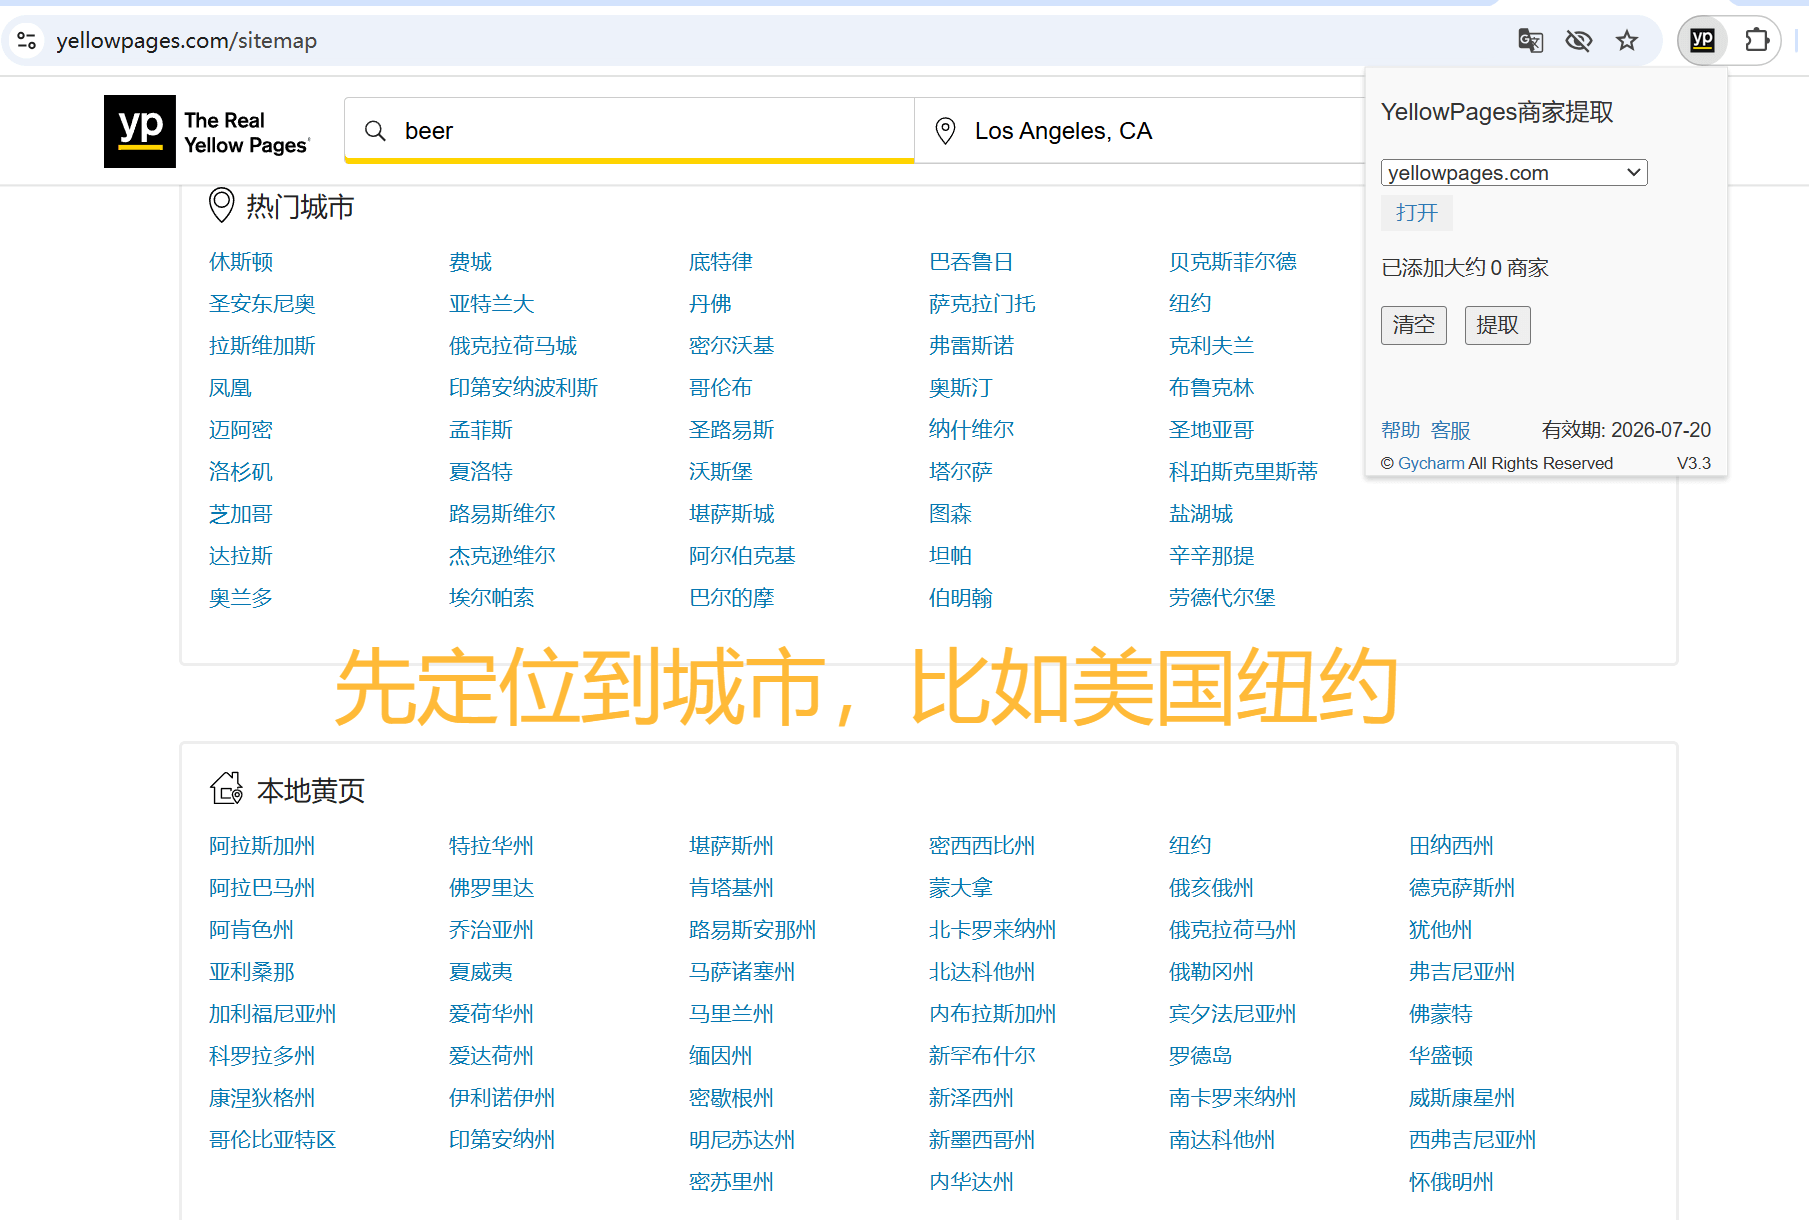
Task: Open the 马里兰州 state link
Action: [731, 1014]
